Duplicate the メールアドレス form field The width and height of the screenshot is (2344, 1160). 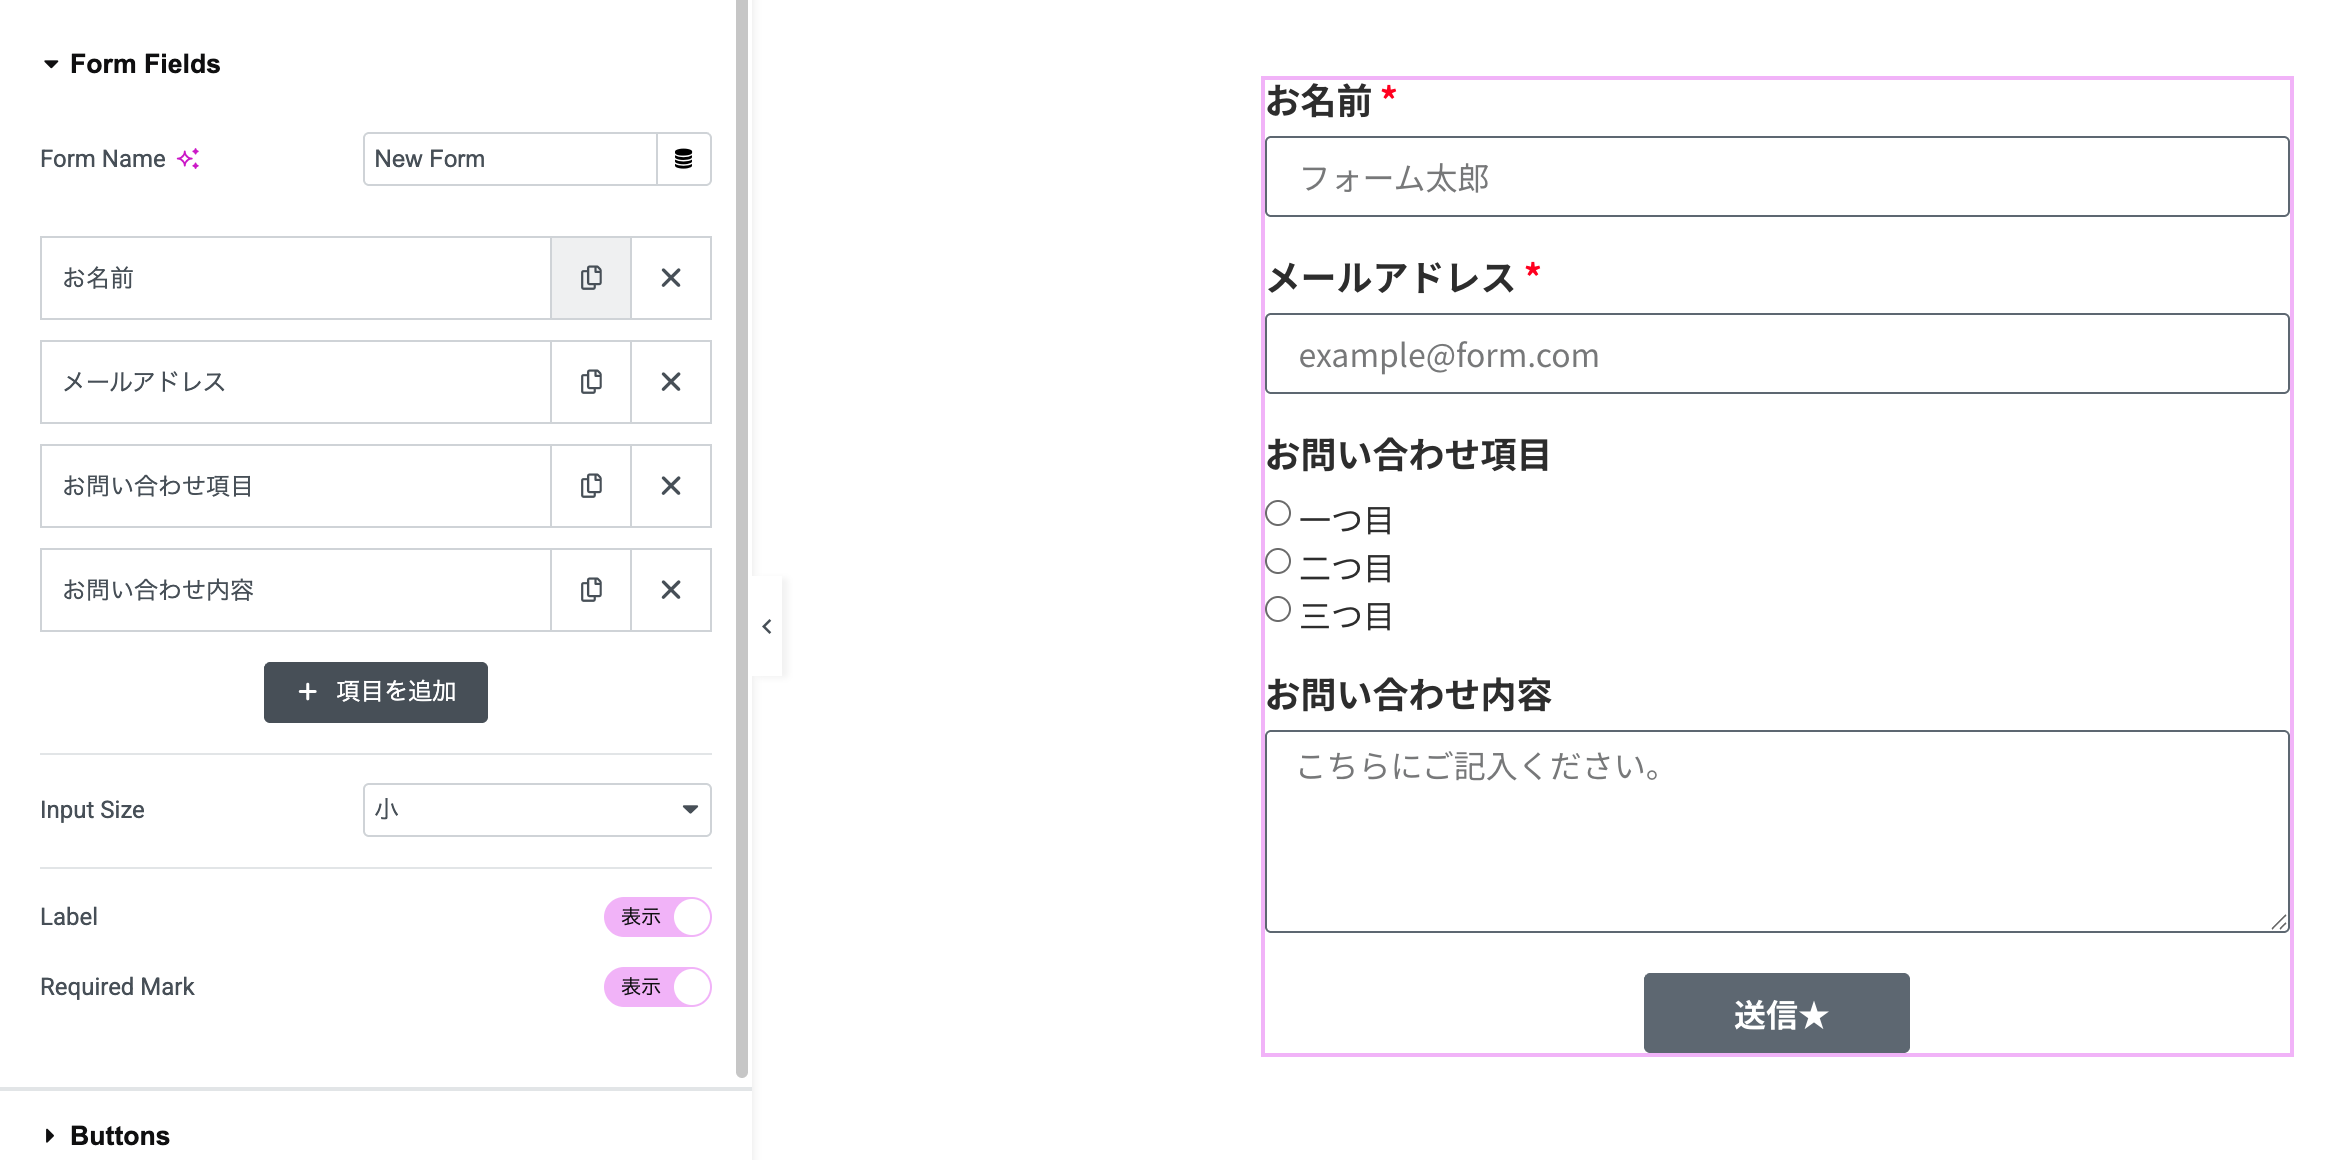coord(591,381)
